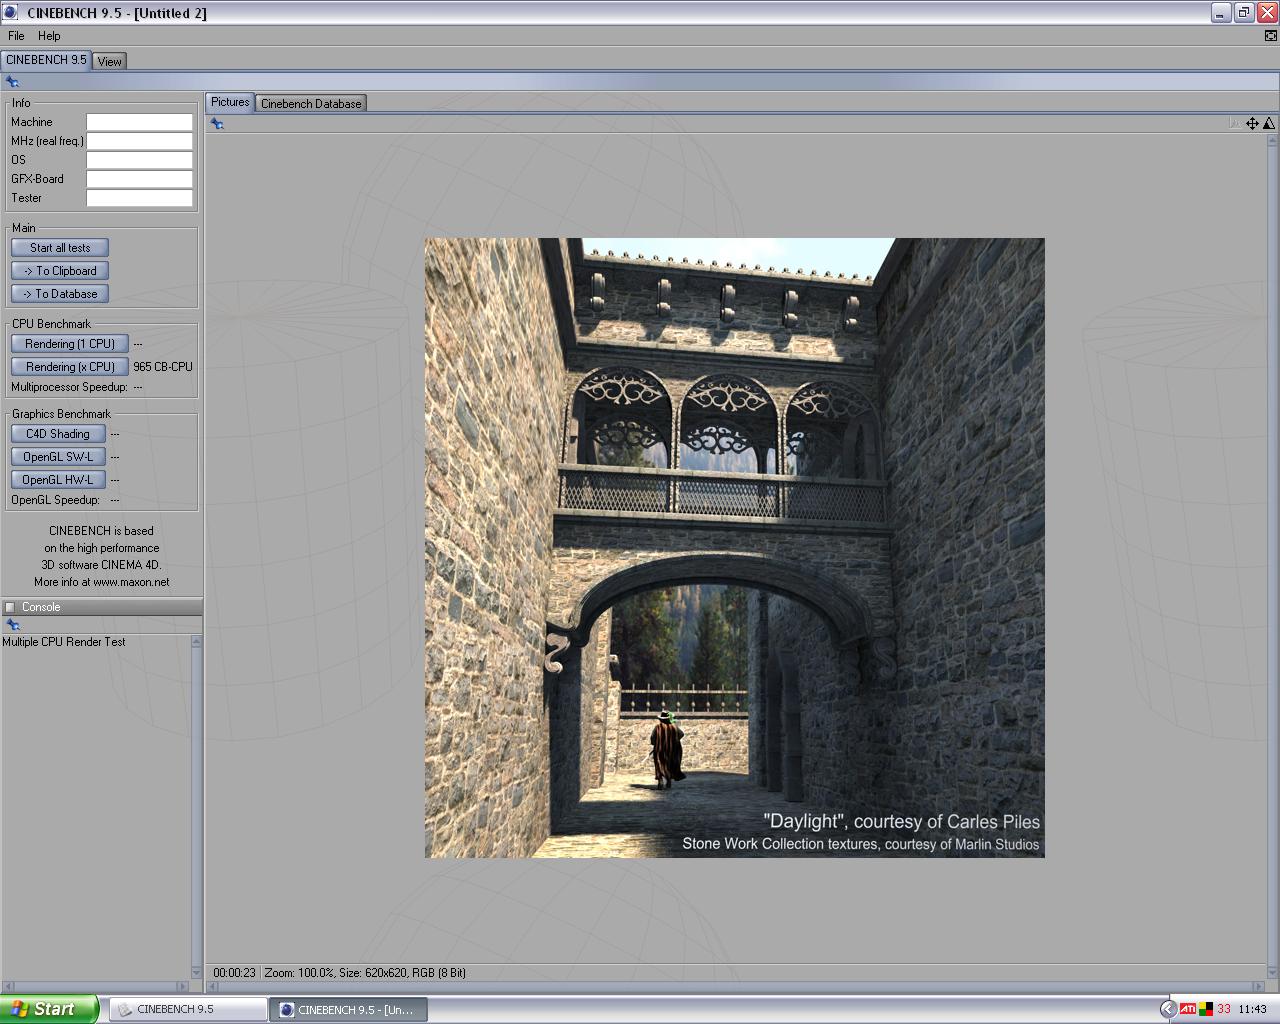Switch to the first CINEBENCH 9.5 taskbar item
The height and width of the screenshot is (1024, 1280).
point(188,1010)
